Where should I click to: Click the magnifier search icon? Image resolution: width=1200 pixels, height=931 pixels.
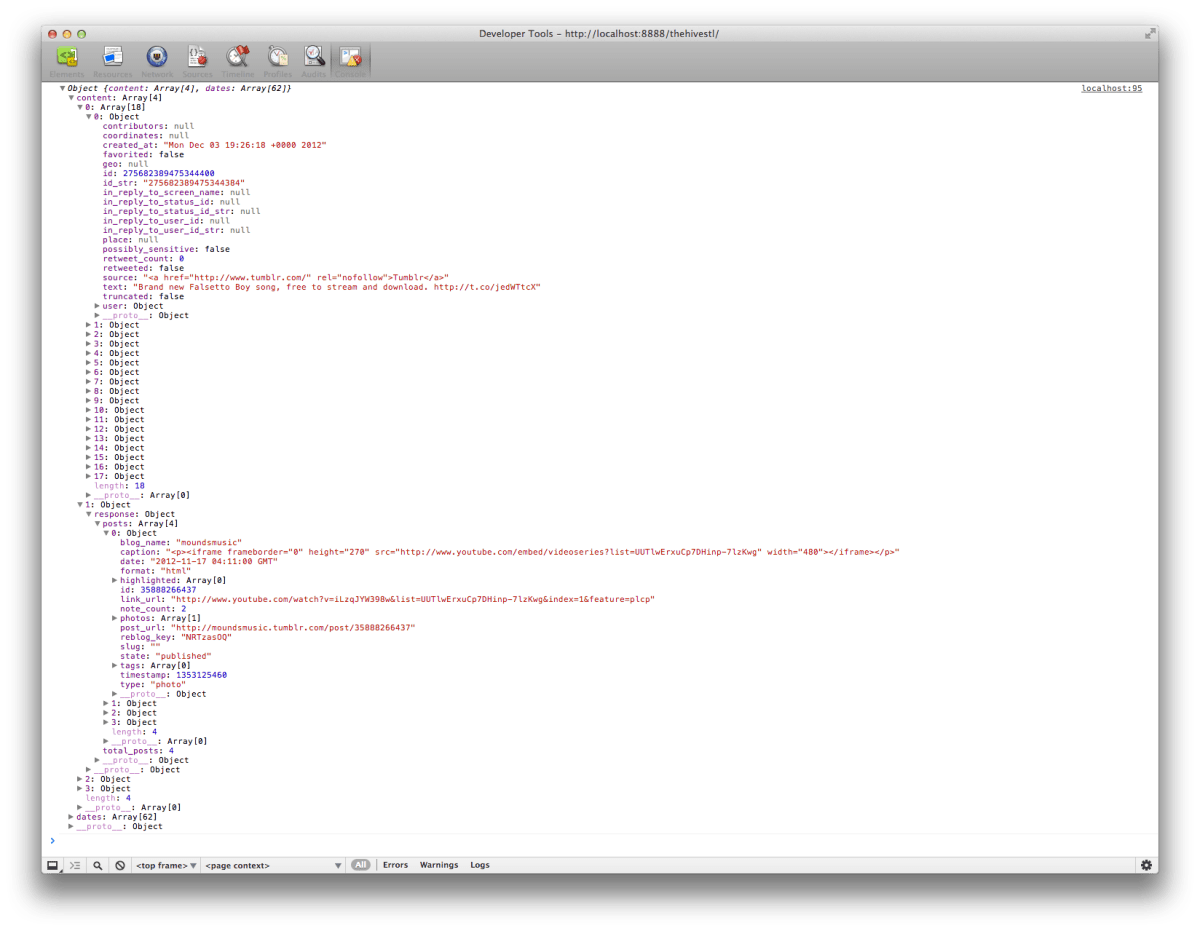[x=98, y=865]
